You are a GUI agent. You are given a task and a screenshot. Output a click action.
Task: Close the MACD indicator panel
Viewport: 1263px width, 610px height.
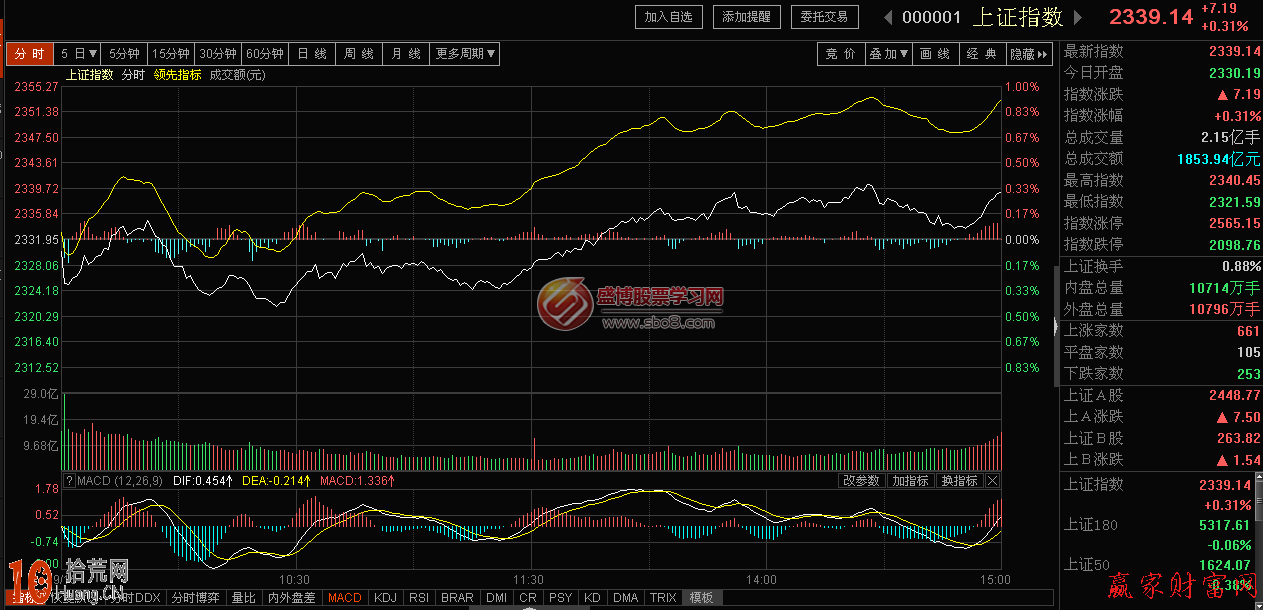[x=992, y=481]
